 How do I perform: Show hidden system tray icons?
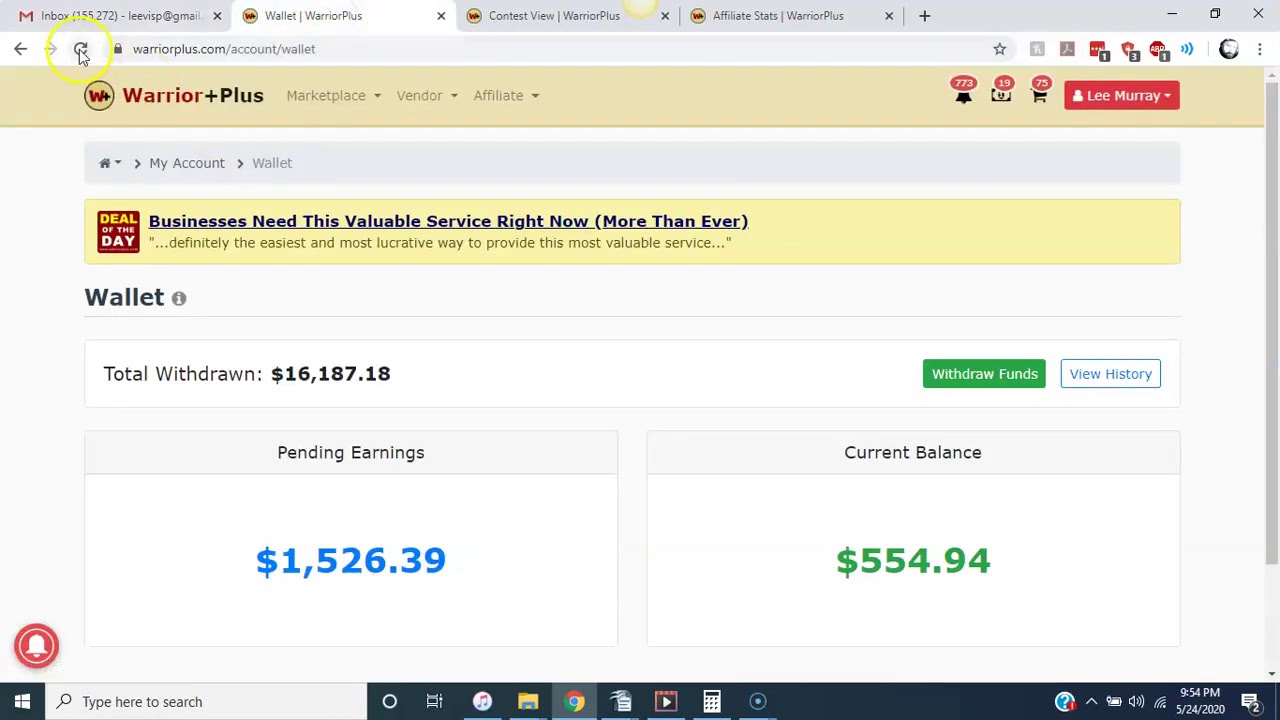coord(1091,701)
